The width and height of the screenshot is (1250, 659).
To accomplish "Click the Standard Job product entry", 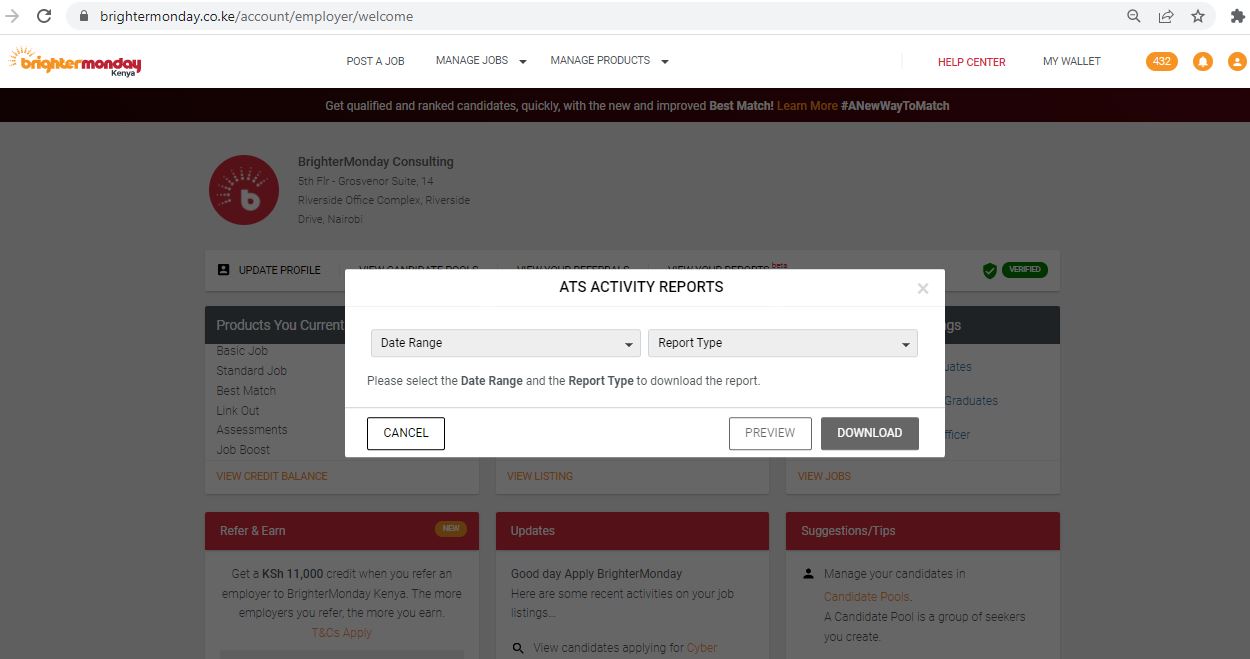I will 252,371.
